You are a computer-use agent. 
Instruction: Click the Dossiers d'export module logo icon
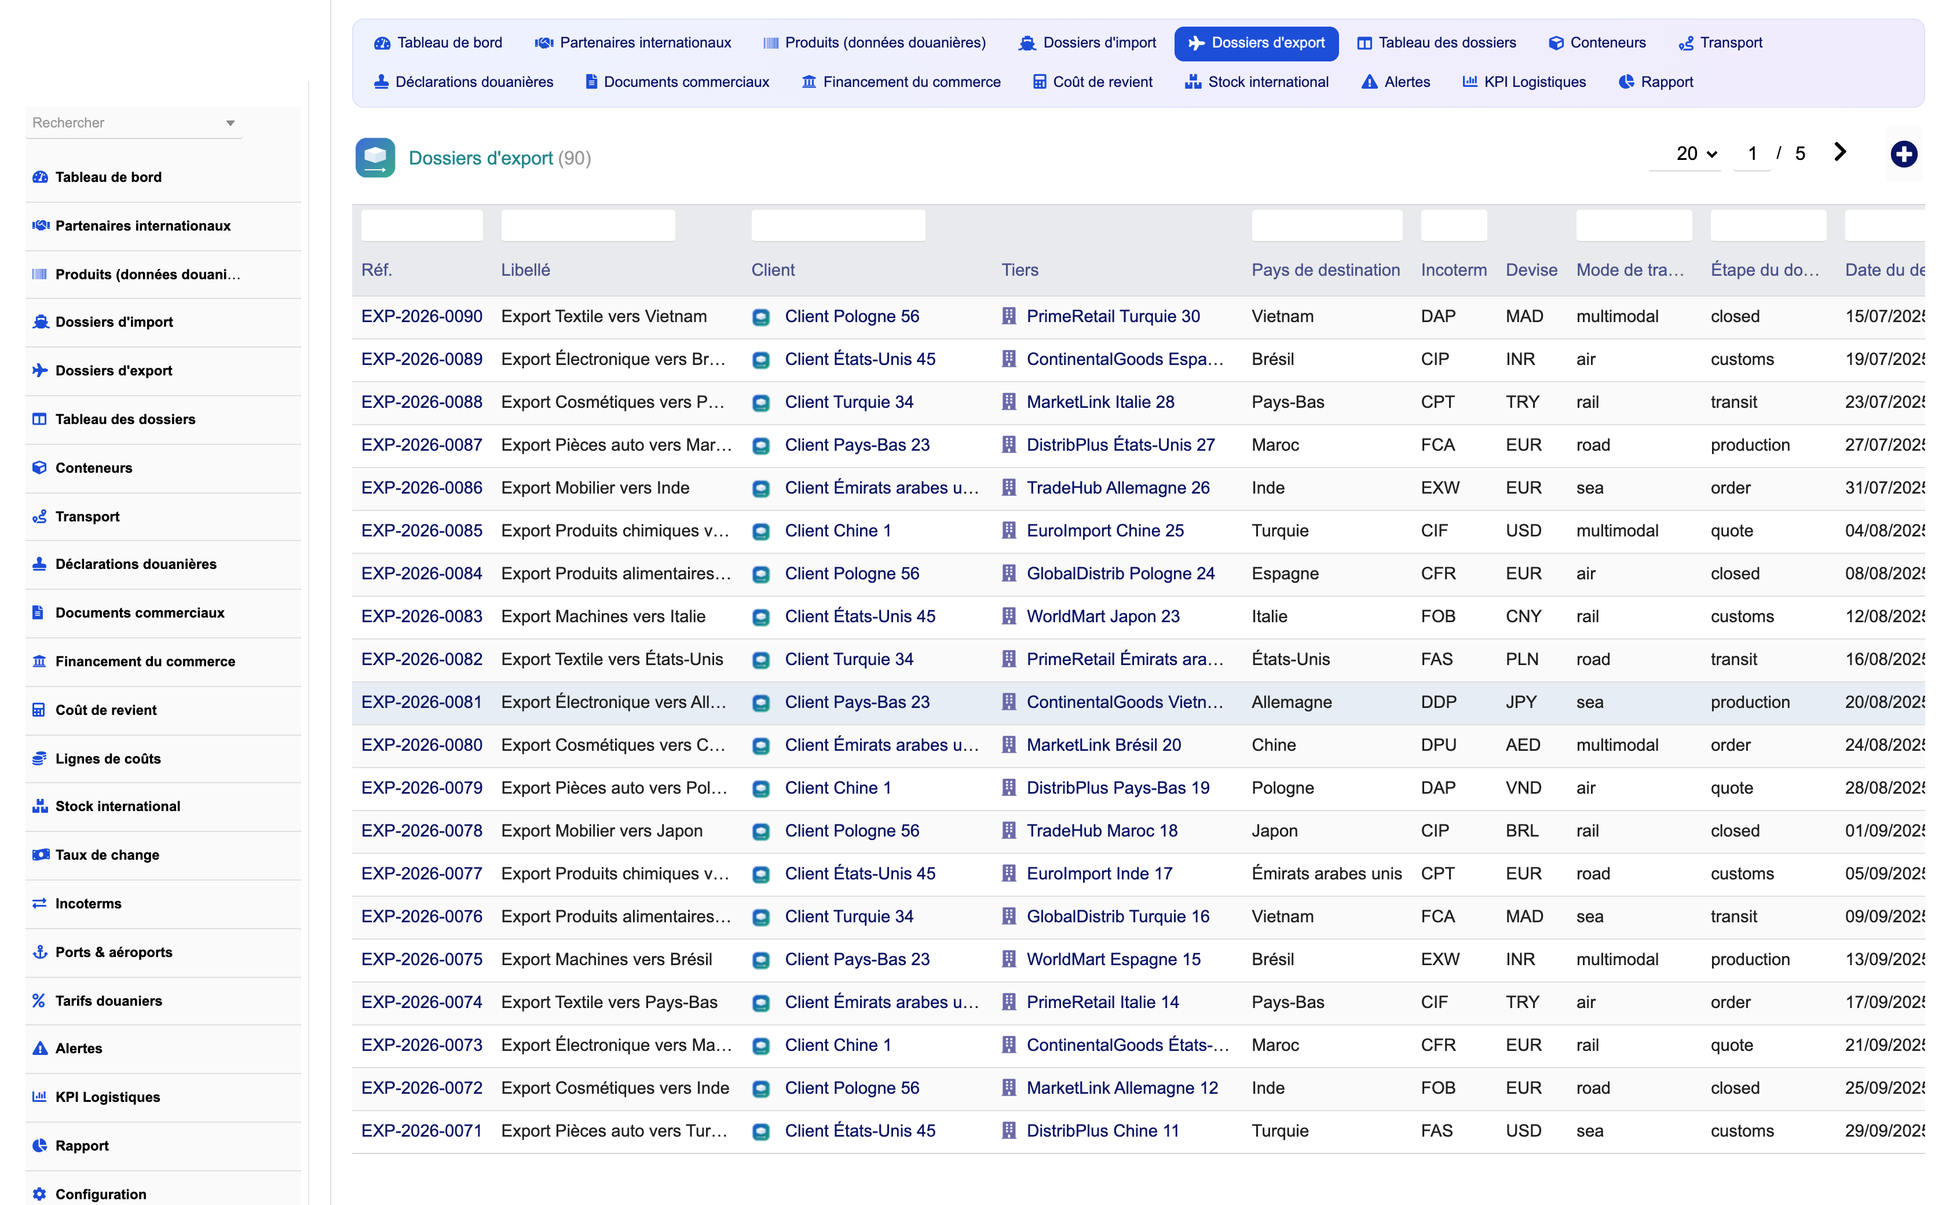375,158
